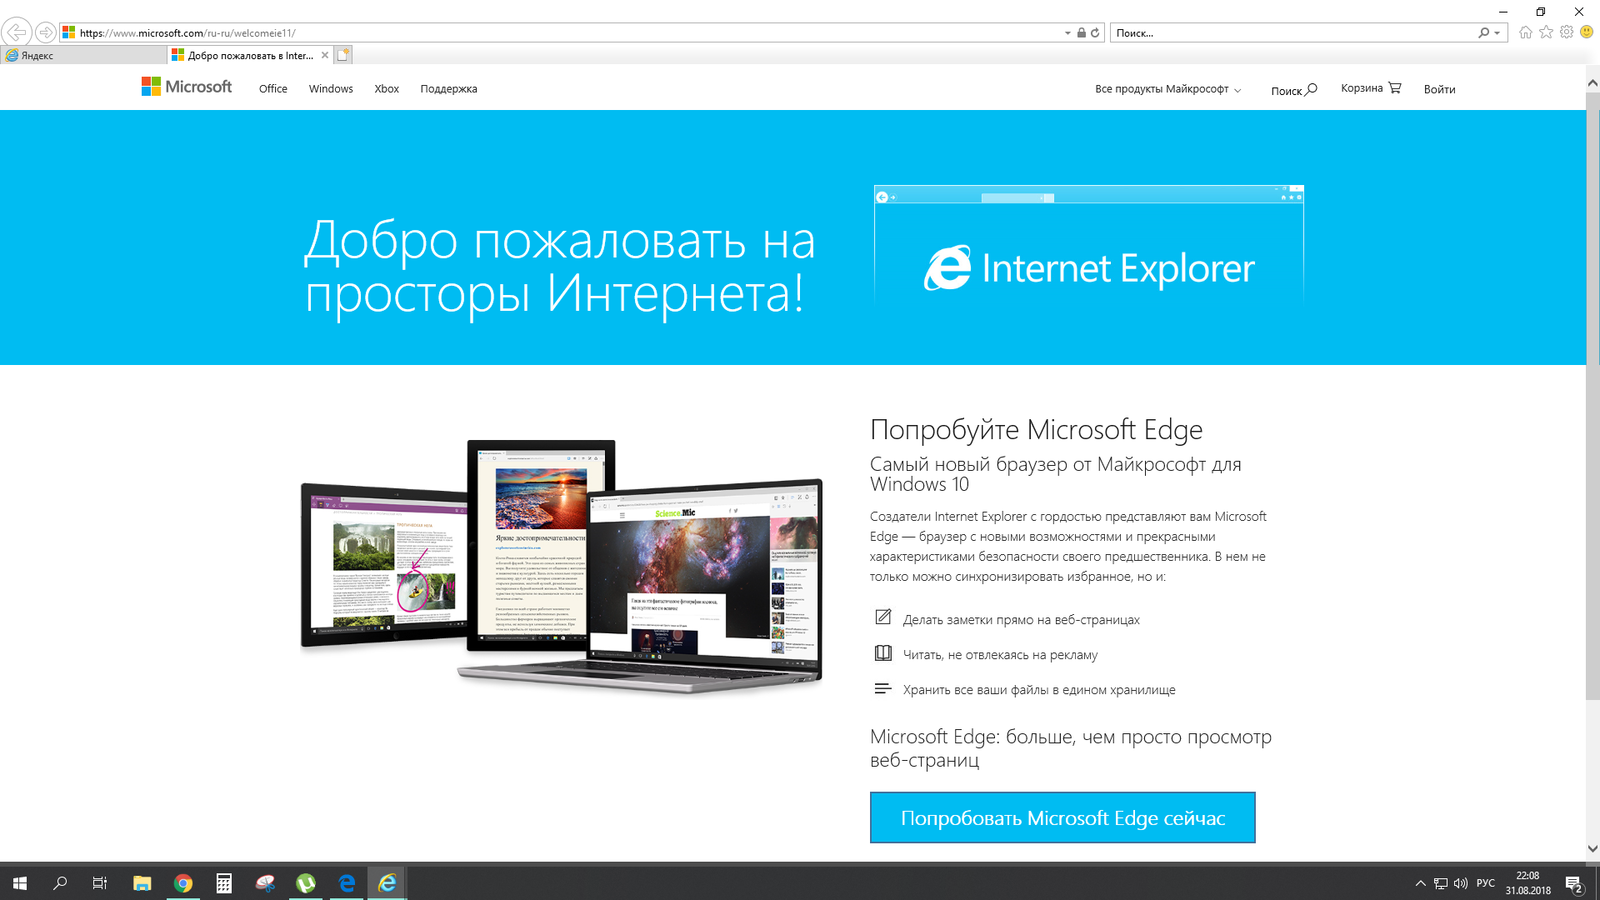Image resolution: width=1600 pixels, height=900 pixels.
Task: Click the hub lines icon
Action: click(x=883, y=688)
